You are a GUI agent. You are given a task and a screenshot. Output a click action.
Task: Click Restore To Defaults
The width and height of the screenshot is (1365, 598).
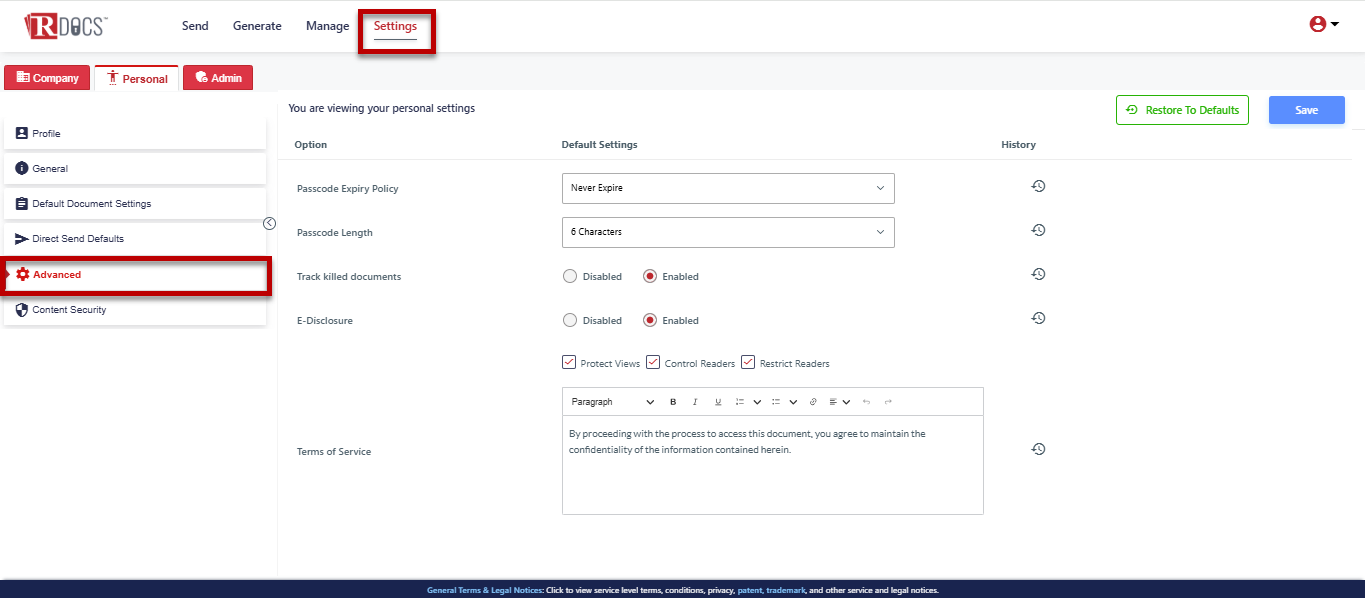1182,110
